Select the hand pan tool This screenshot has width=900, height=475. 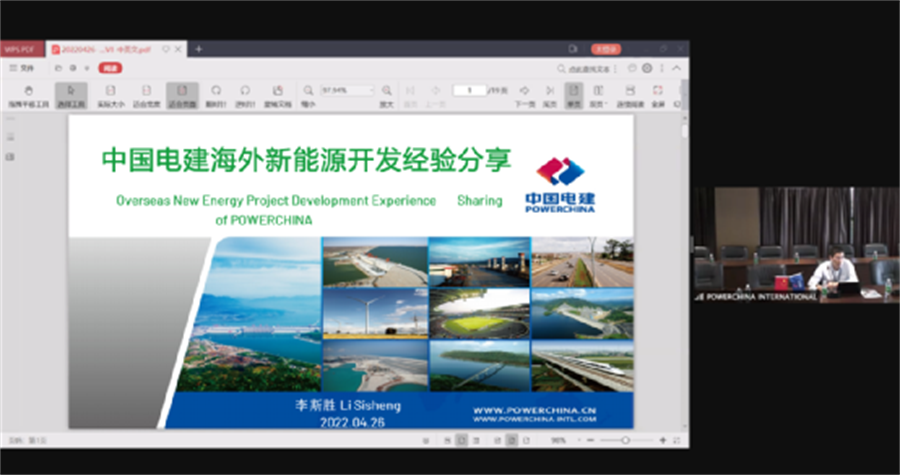click(28, 96)
